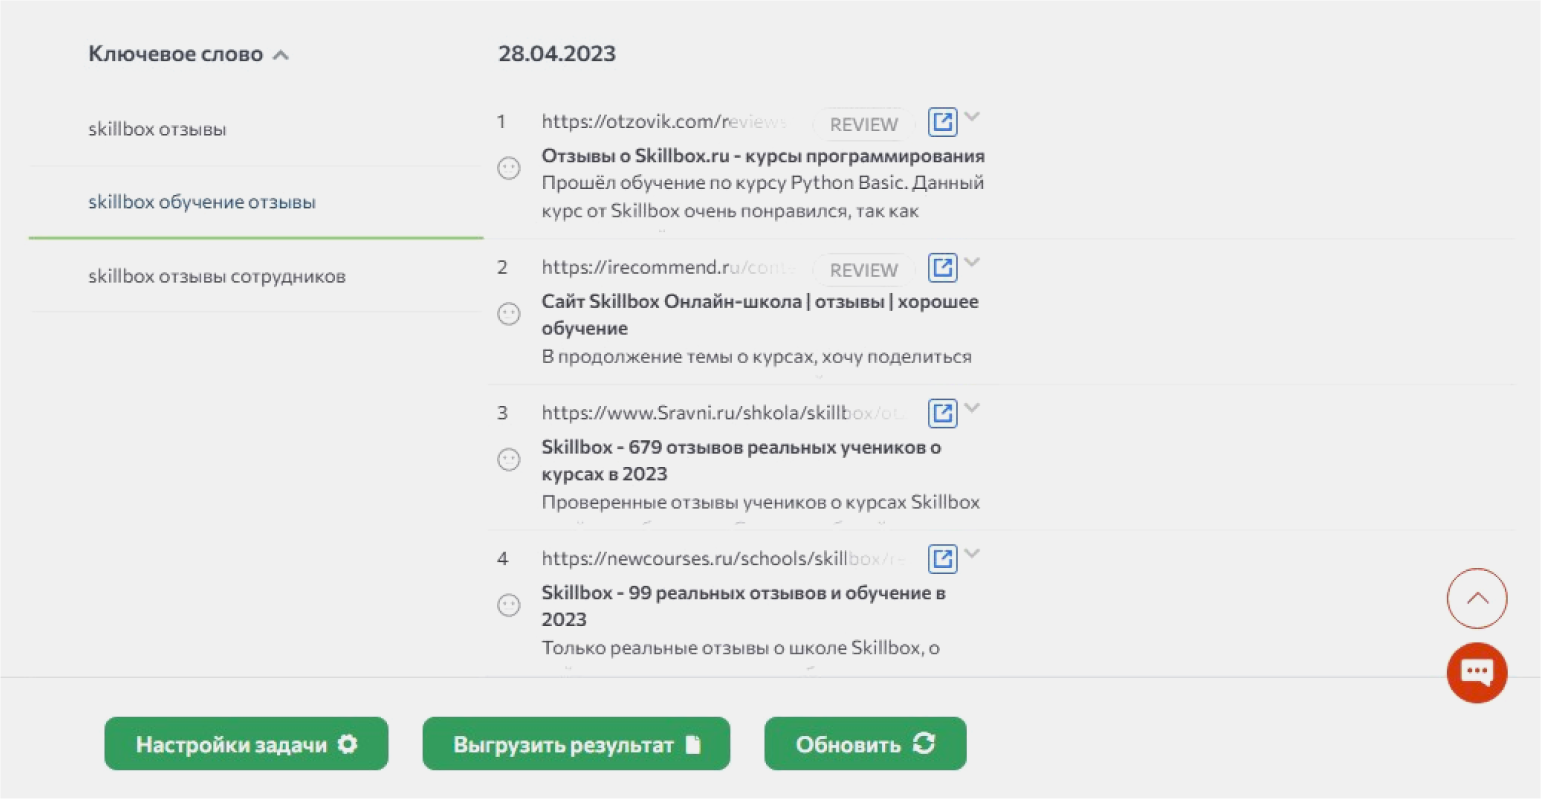Open irecommend.ru result external link icon

(942, 268)
